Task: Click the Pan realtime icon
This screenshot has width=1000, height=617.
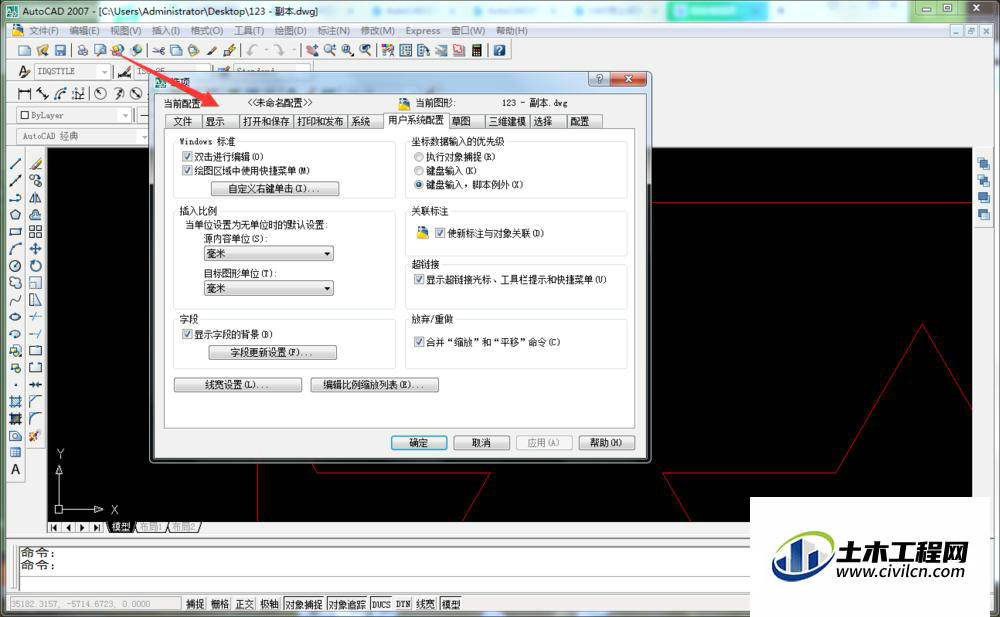Action: [312, 50]
